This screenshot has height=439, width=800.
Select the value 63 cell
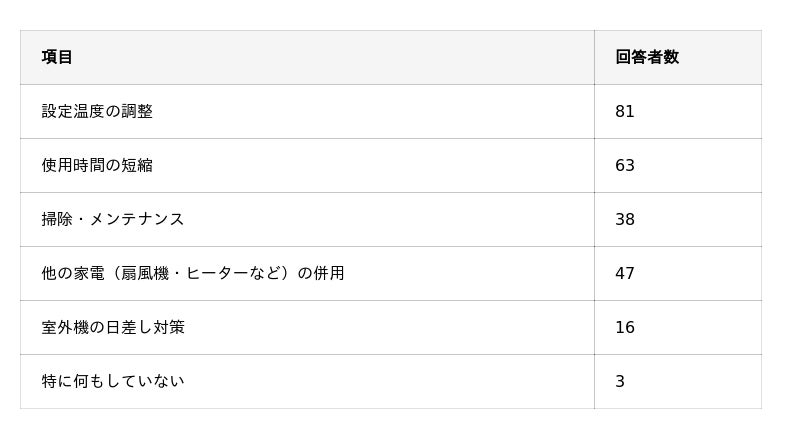click(625, 165)
